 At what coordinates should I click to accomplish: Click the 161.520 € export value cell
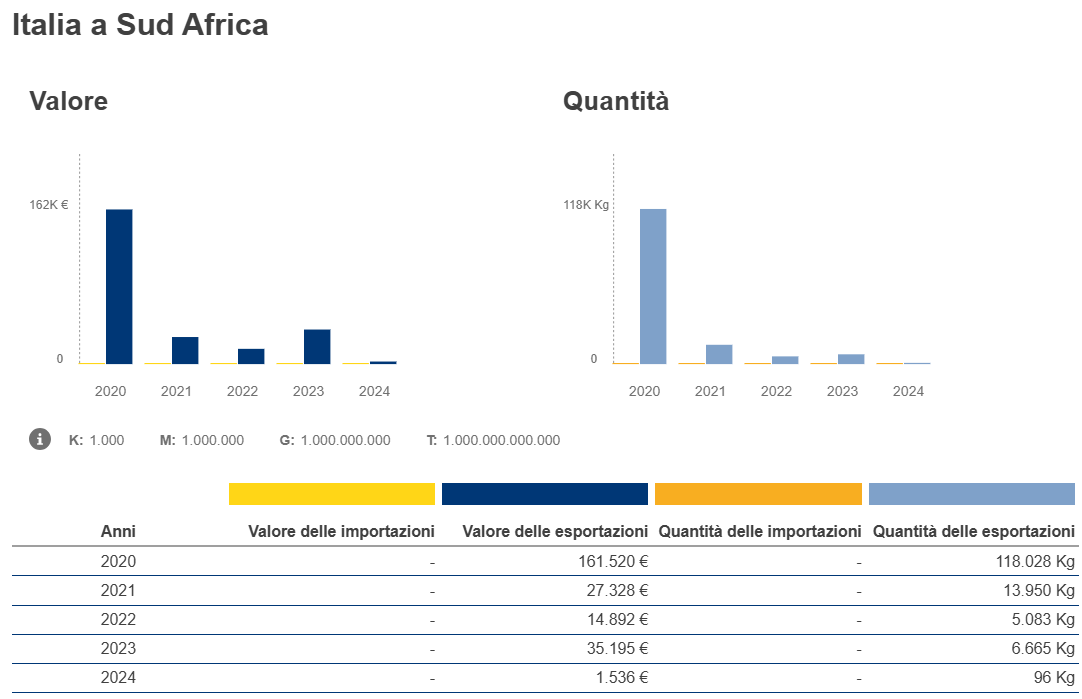click(607, 562)
